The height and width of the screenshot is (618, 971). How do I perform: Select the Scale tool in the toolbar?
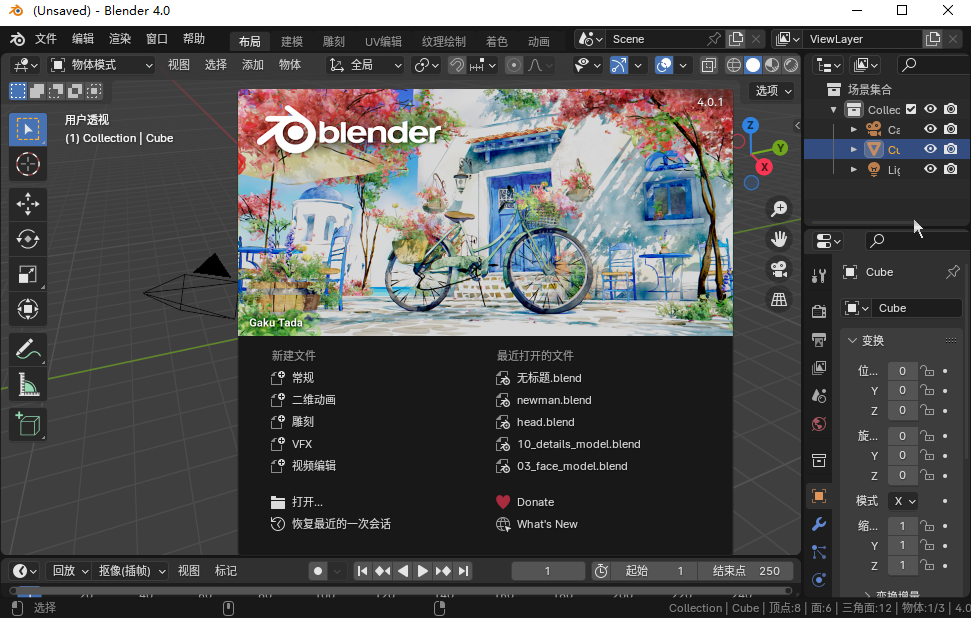coord(28,274)
